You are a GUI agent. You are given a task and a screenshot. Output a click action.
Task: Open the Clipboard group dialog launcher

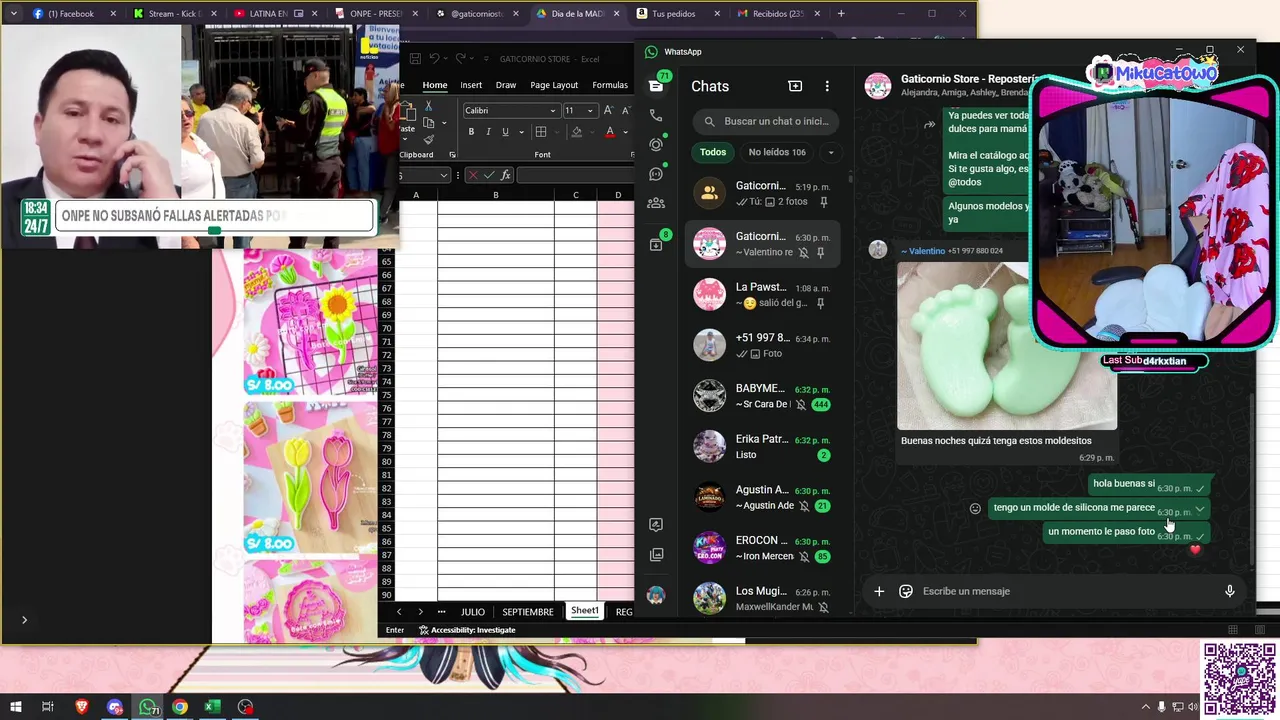point(452,155)
